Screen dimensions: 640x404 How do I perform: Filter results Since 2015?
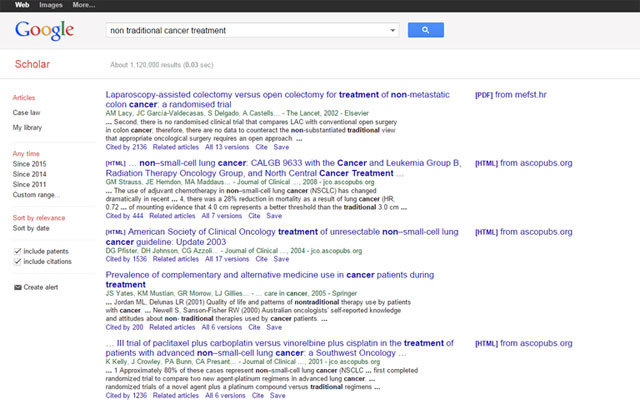(x=29, y=163)
